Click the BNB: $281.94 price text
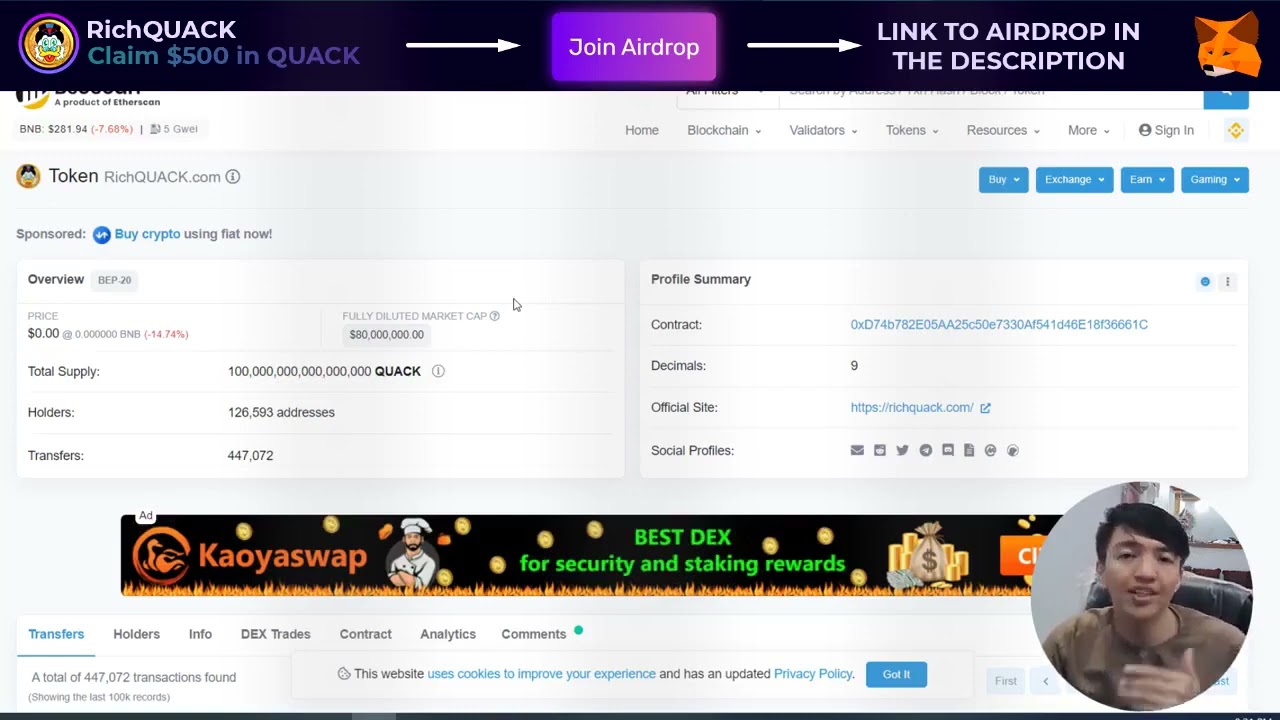The width and height of the screenshot is (1280, 720). [76, 129]
